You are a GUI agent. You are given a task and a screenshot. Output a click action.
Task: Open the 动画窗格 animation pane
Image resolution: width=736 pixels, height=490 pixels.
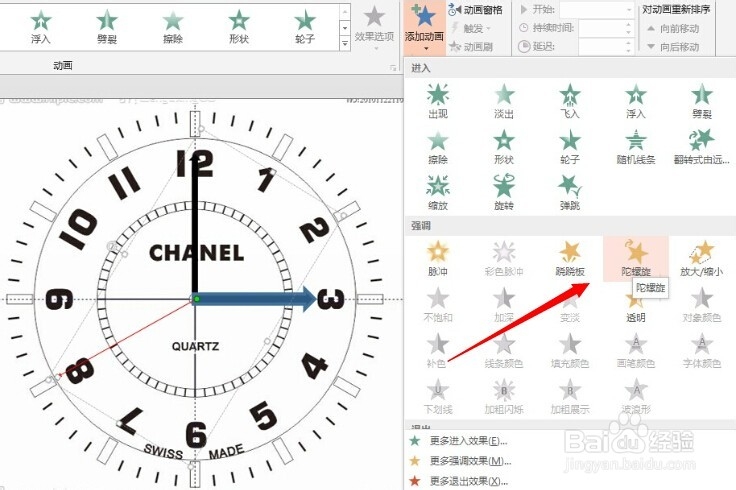(475, 9)
